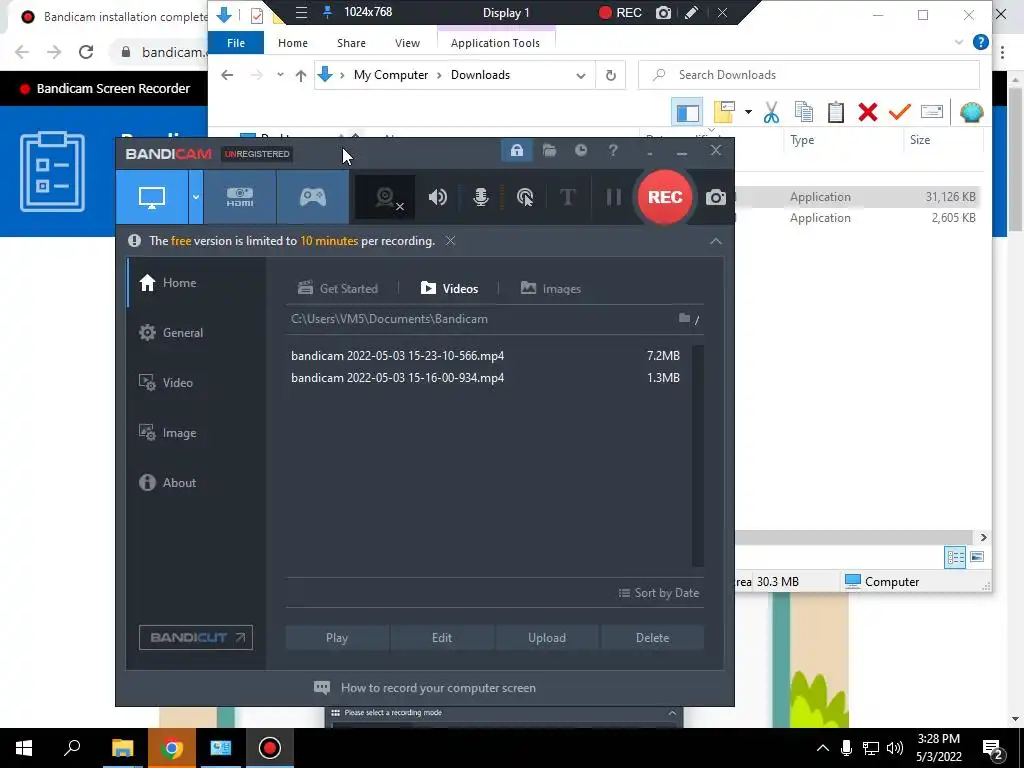Click Paste clipboard icon in Explorer toolbar
Image resolution: width=1024 pixels, height=768 pixels.
[x=836, y=112]
